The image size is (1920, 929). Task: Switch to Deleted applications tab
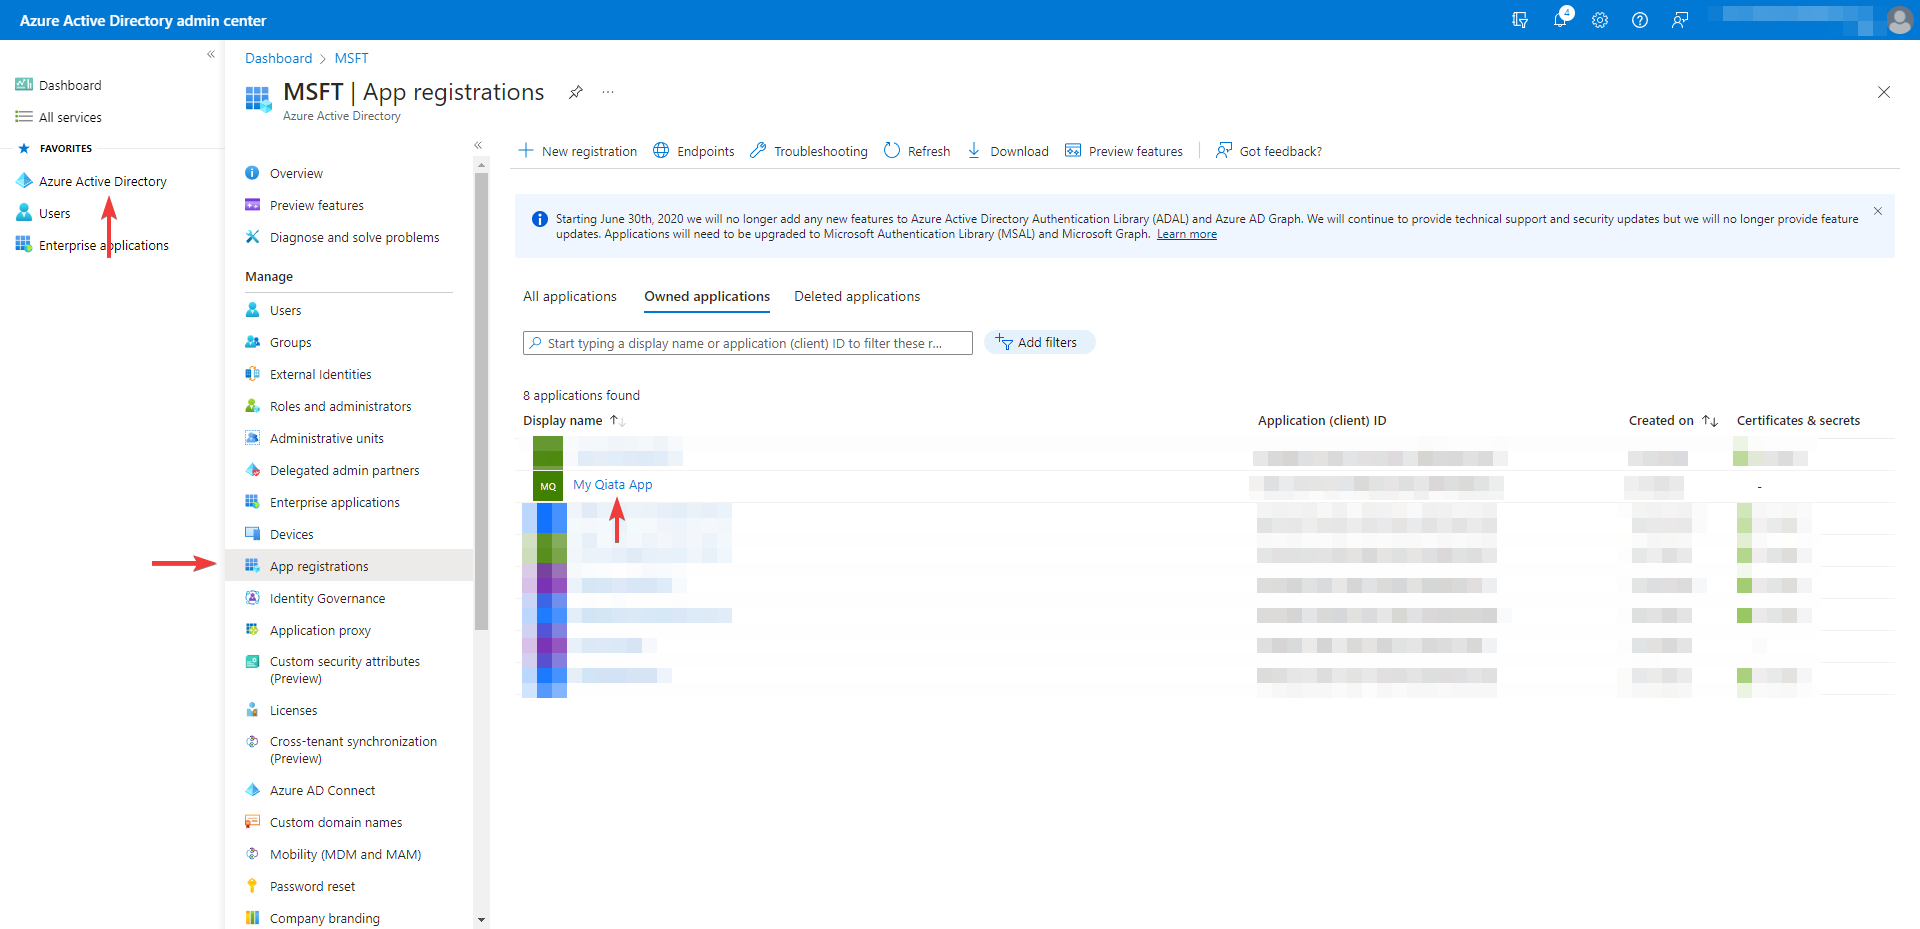click(x=857, y=297)
